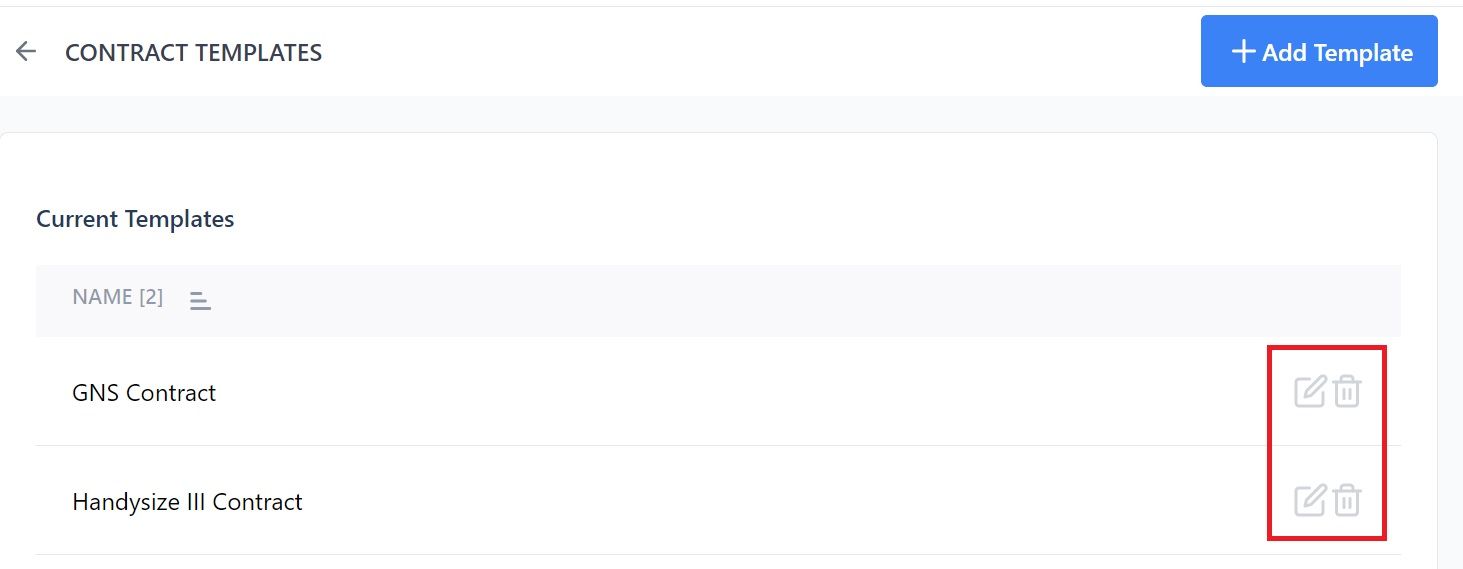Viewport: 1463px width, 569px height.
Task: Click the Current Templates section heading
Action: click(135, 219)
